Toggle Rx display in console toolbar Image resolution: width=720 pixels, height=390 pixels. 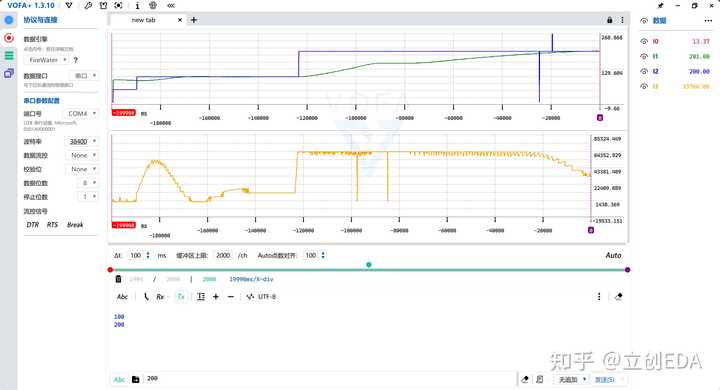click(160, 297)
